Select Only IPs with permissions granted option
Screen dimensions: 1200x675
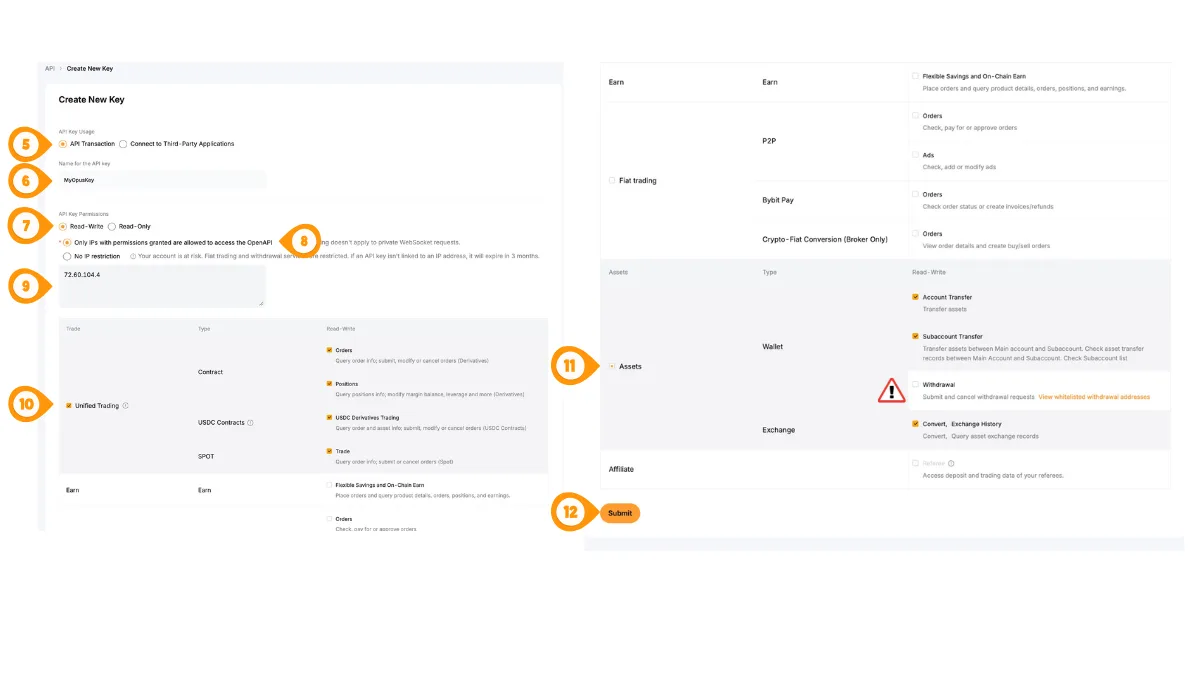pyautogui.click(x=67, y=243)
